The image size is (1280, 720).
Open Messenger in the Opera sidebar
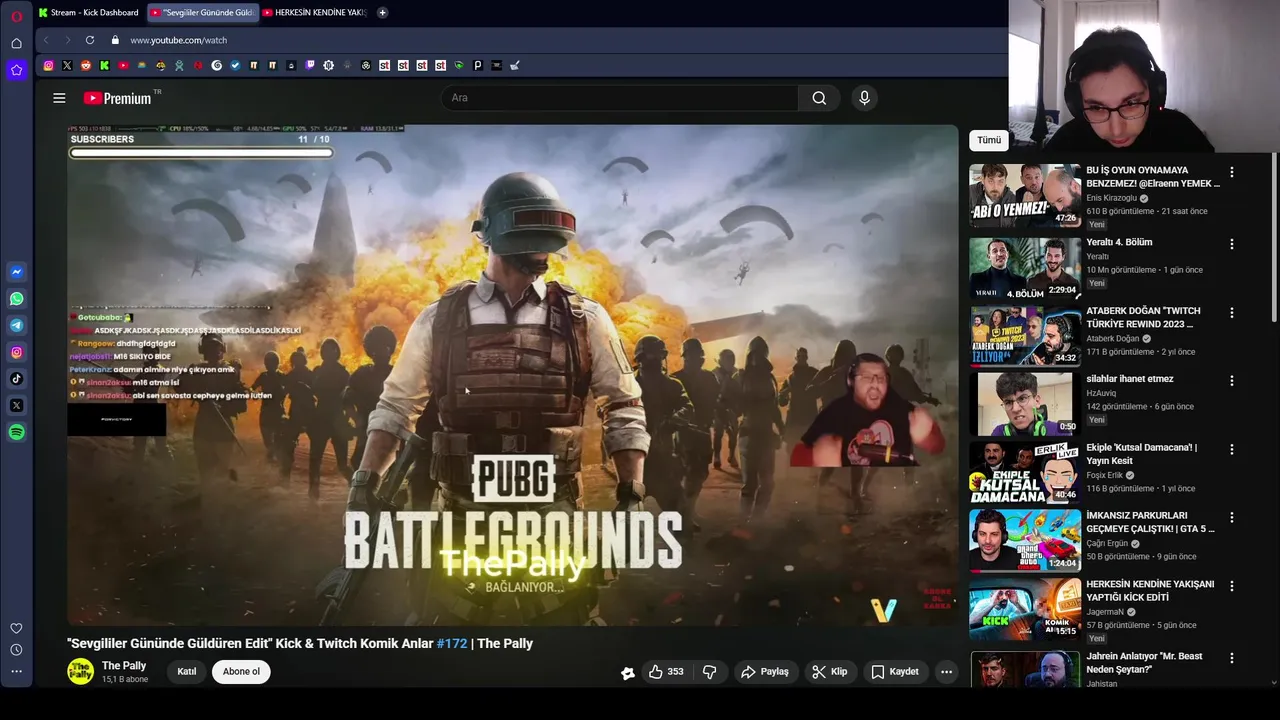pyautogui.click(x=16, y=272)
